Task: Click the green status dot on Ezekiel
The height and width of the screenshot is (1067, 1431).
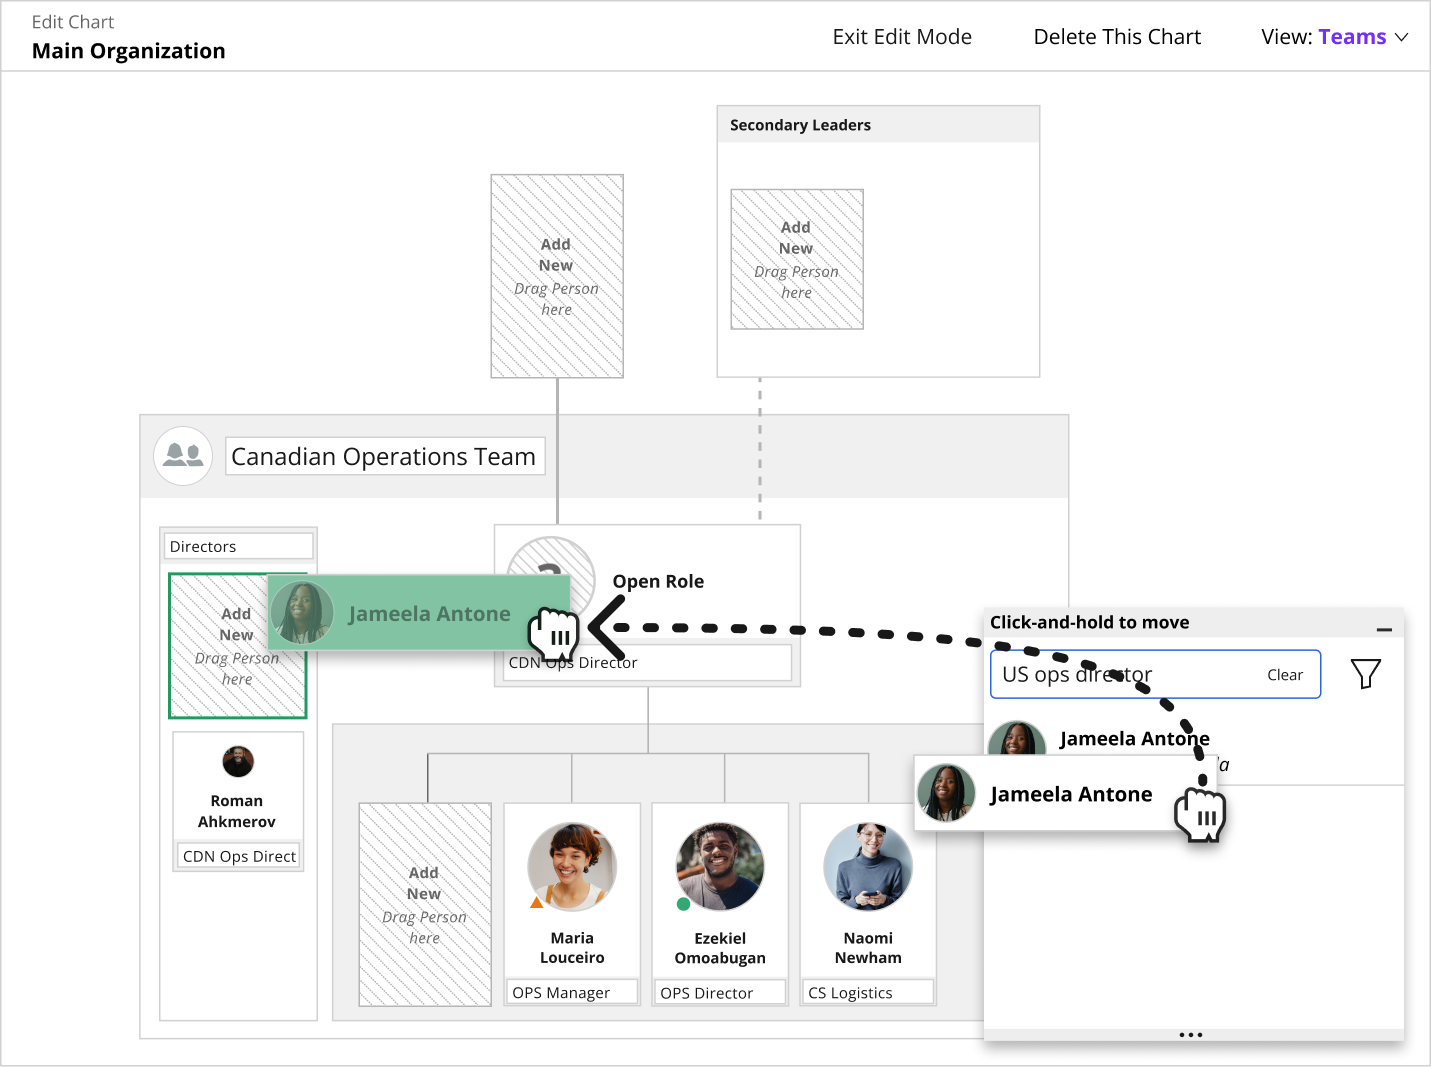Action: pyautogui.click(x=683, y=904)
